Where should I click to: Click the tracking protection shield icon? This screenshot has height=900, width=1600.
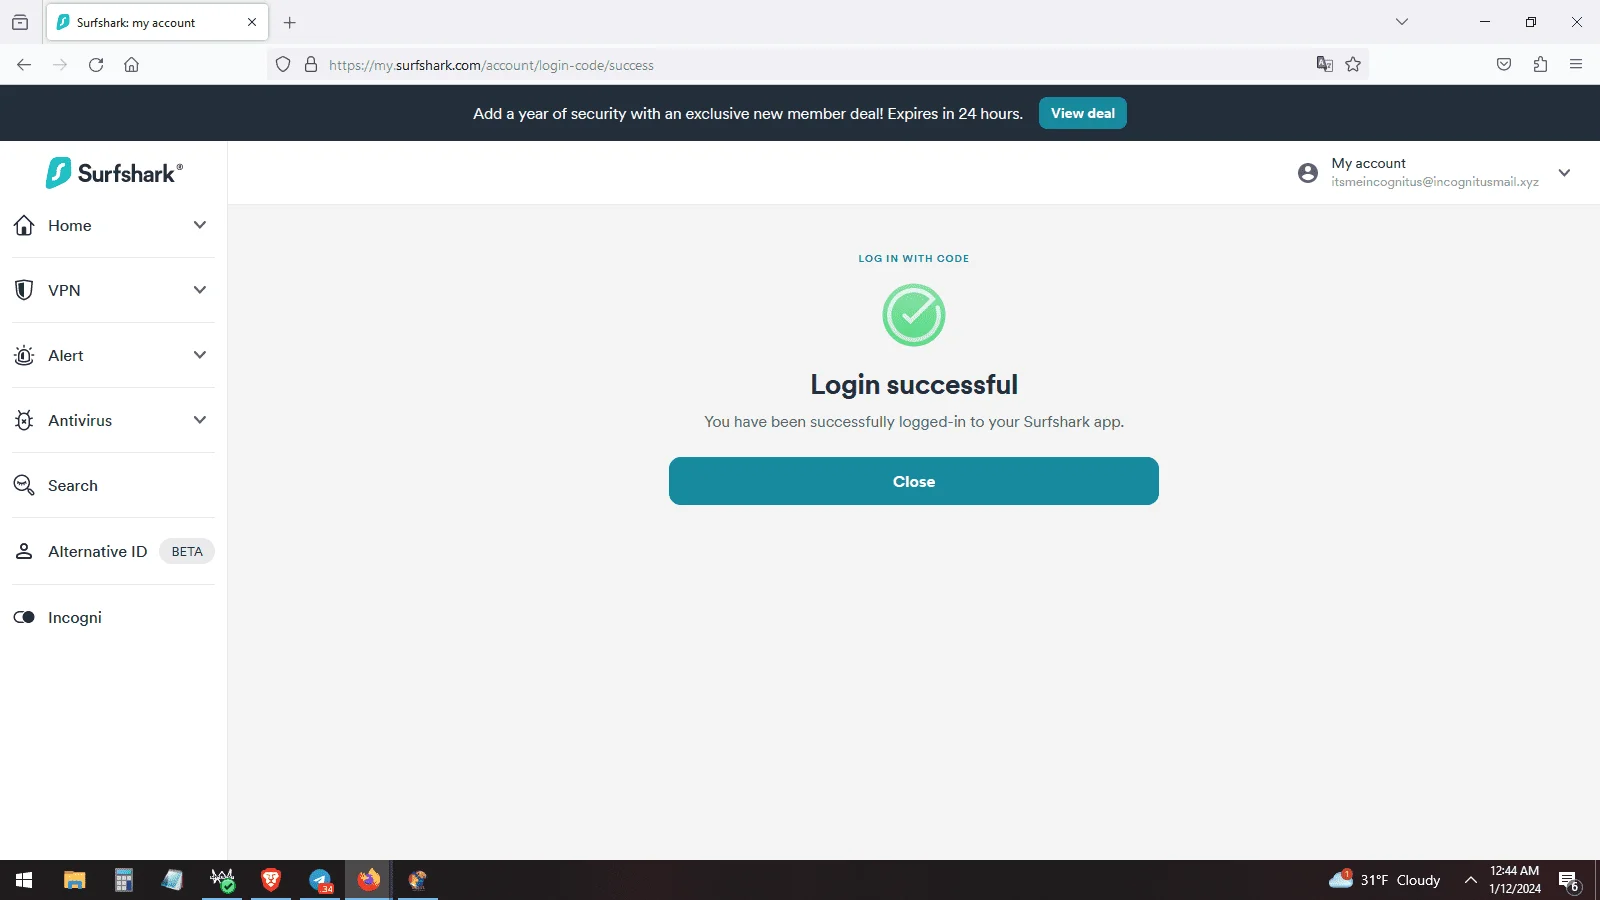(x=283, y=65)
